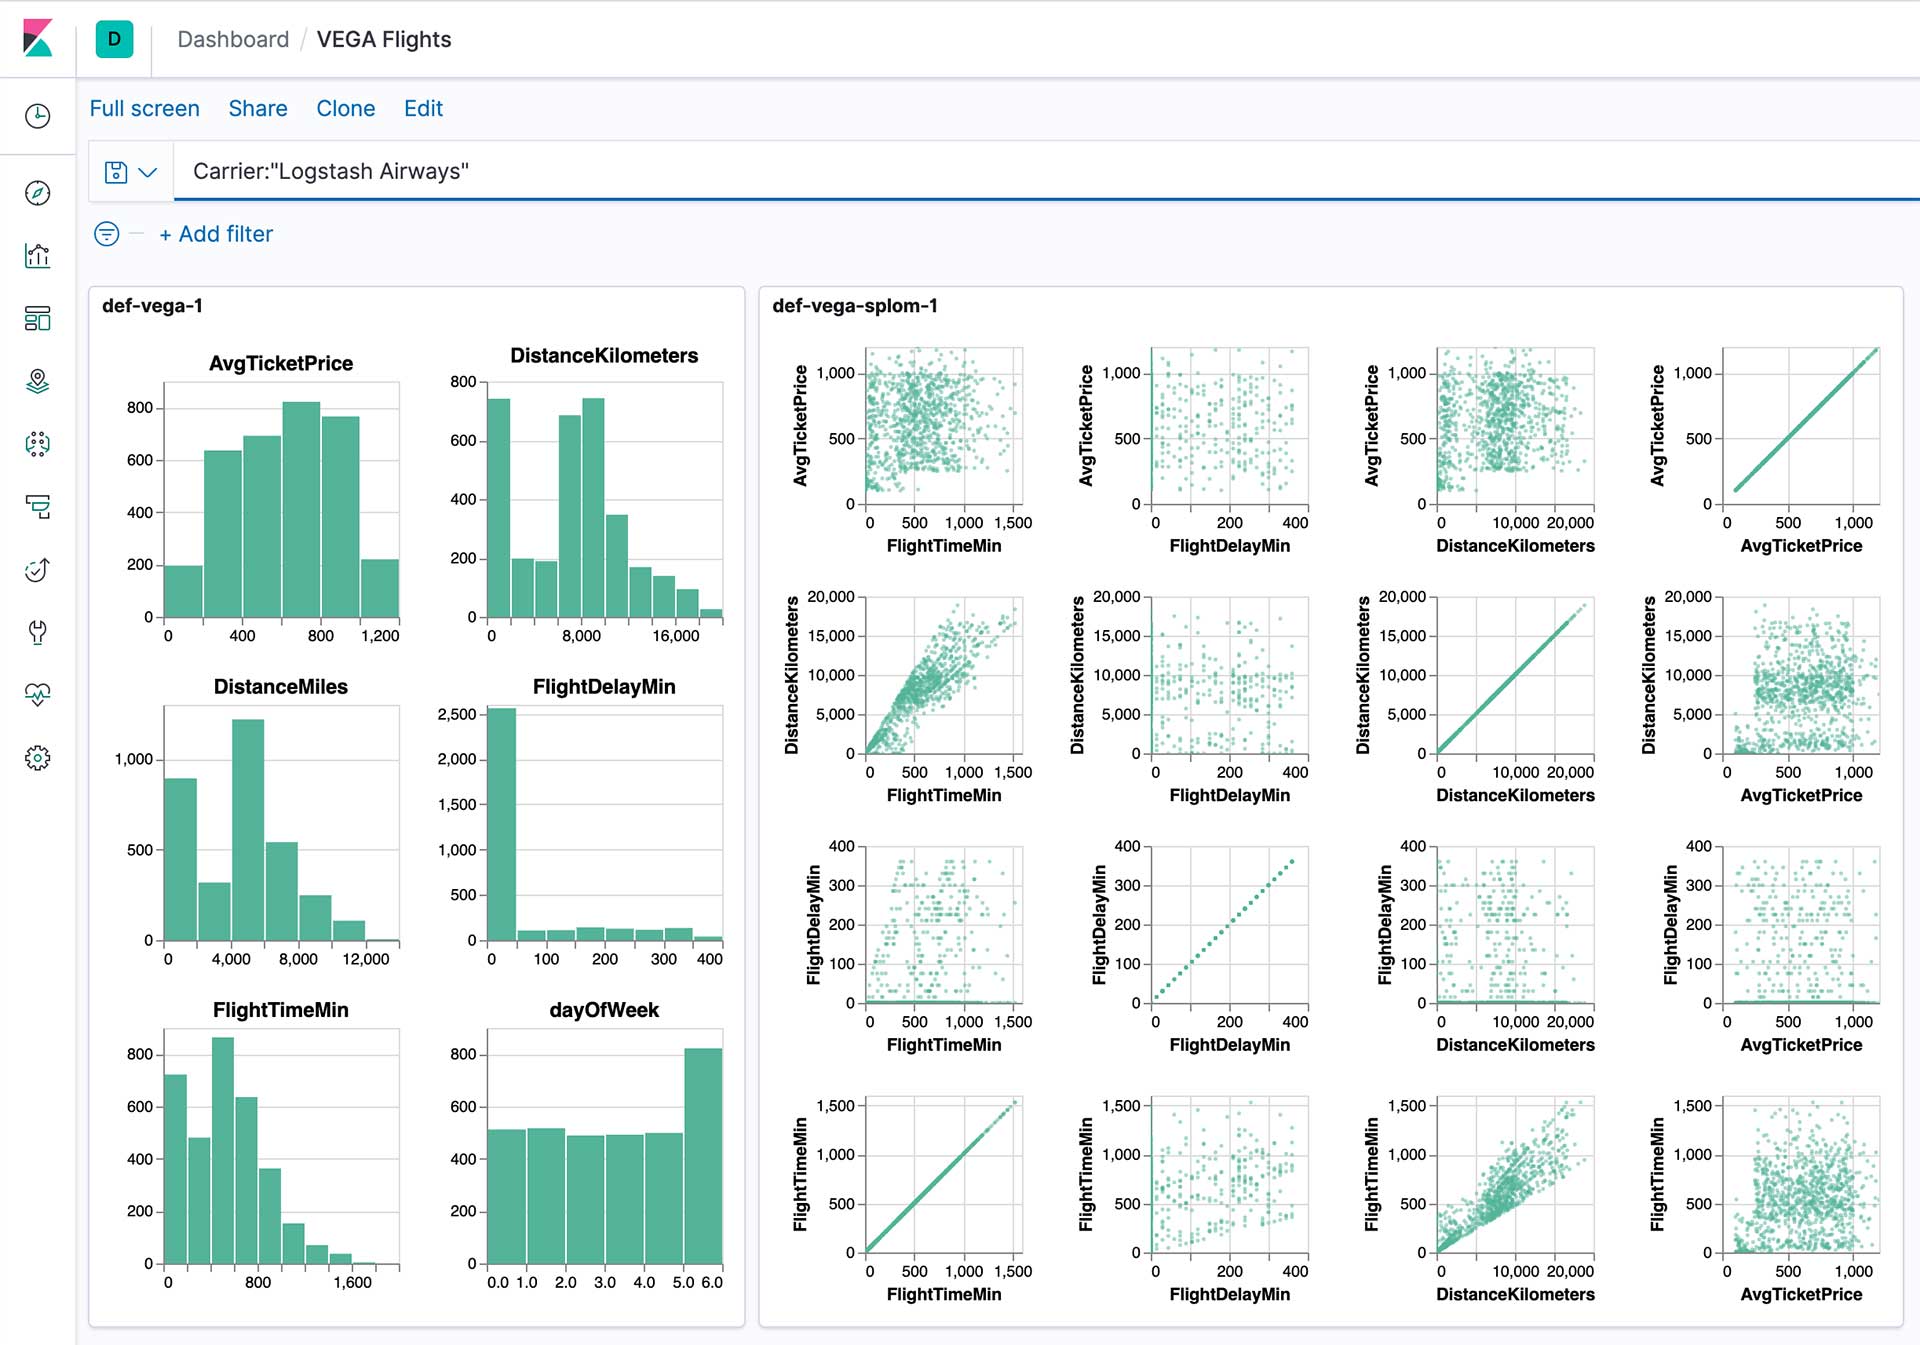
Task: Open Discover compass icon in sidebar
Action: coord(37,193)
